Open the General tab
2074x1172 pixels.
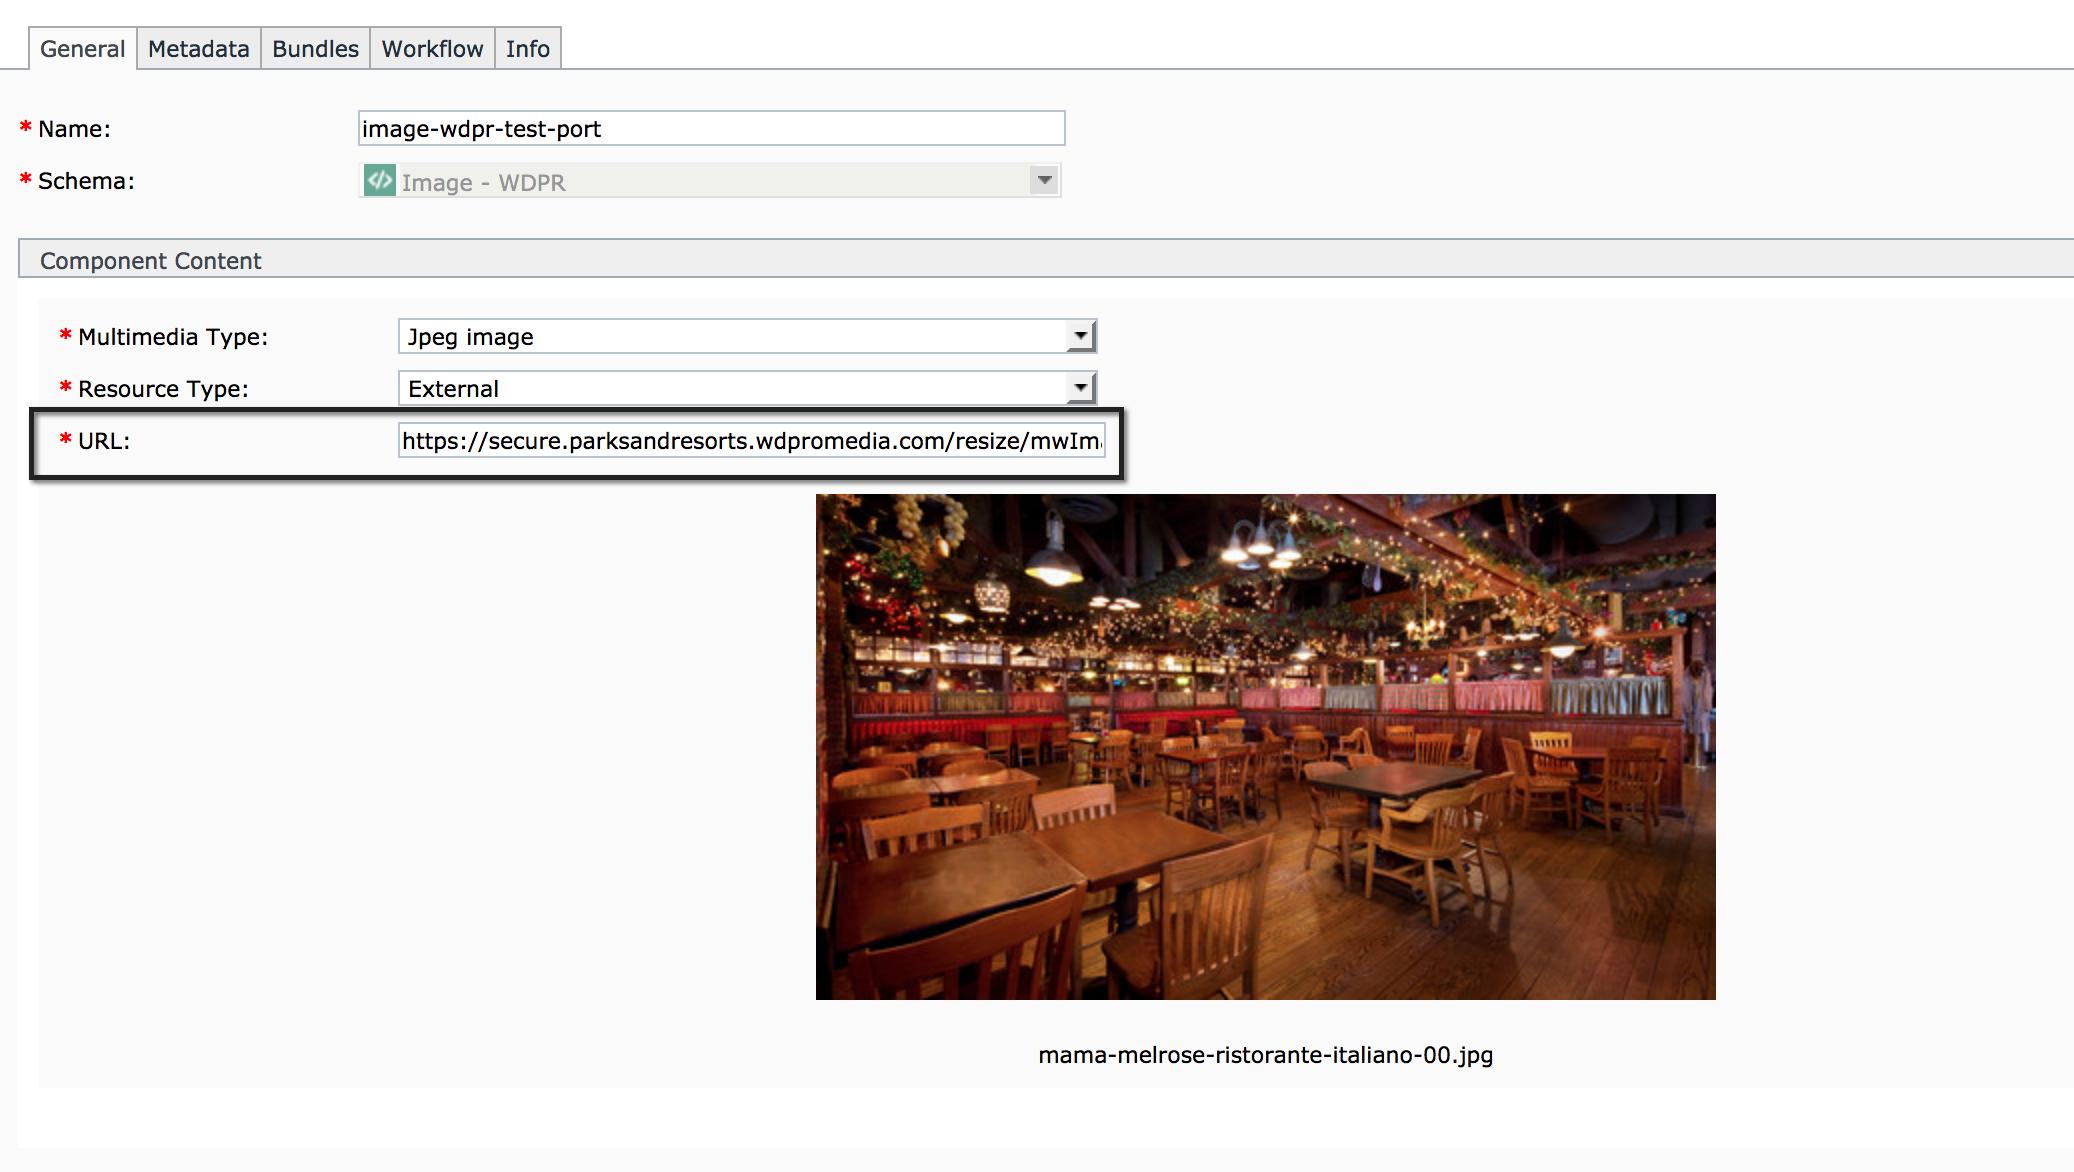pyautogui.click(x=80, y=48)
